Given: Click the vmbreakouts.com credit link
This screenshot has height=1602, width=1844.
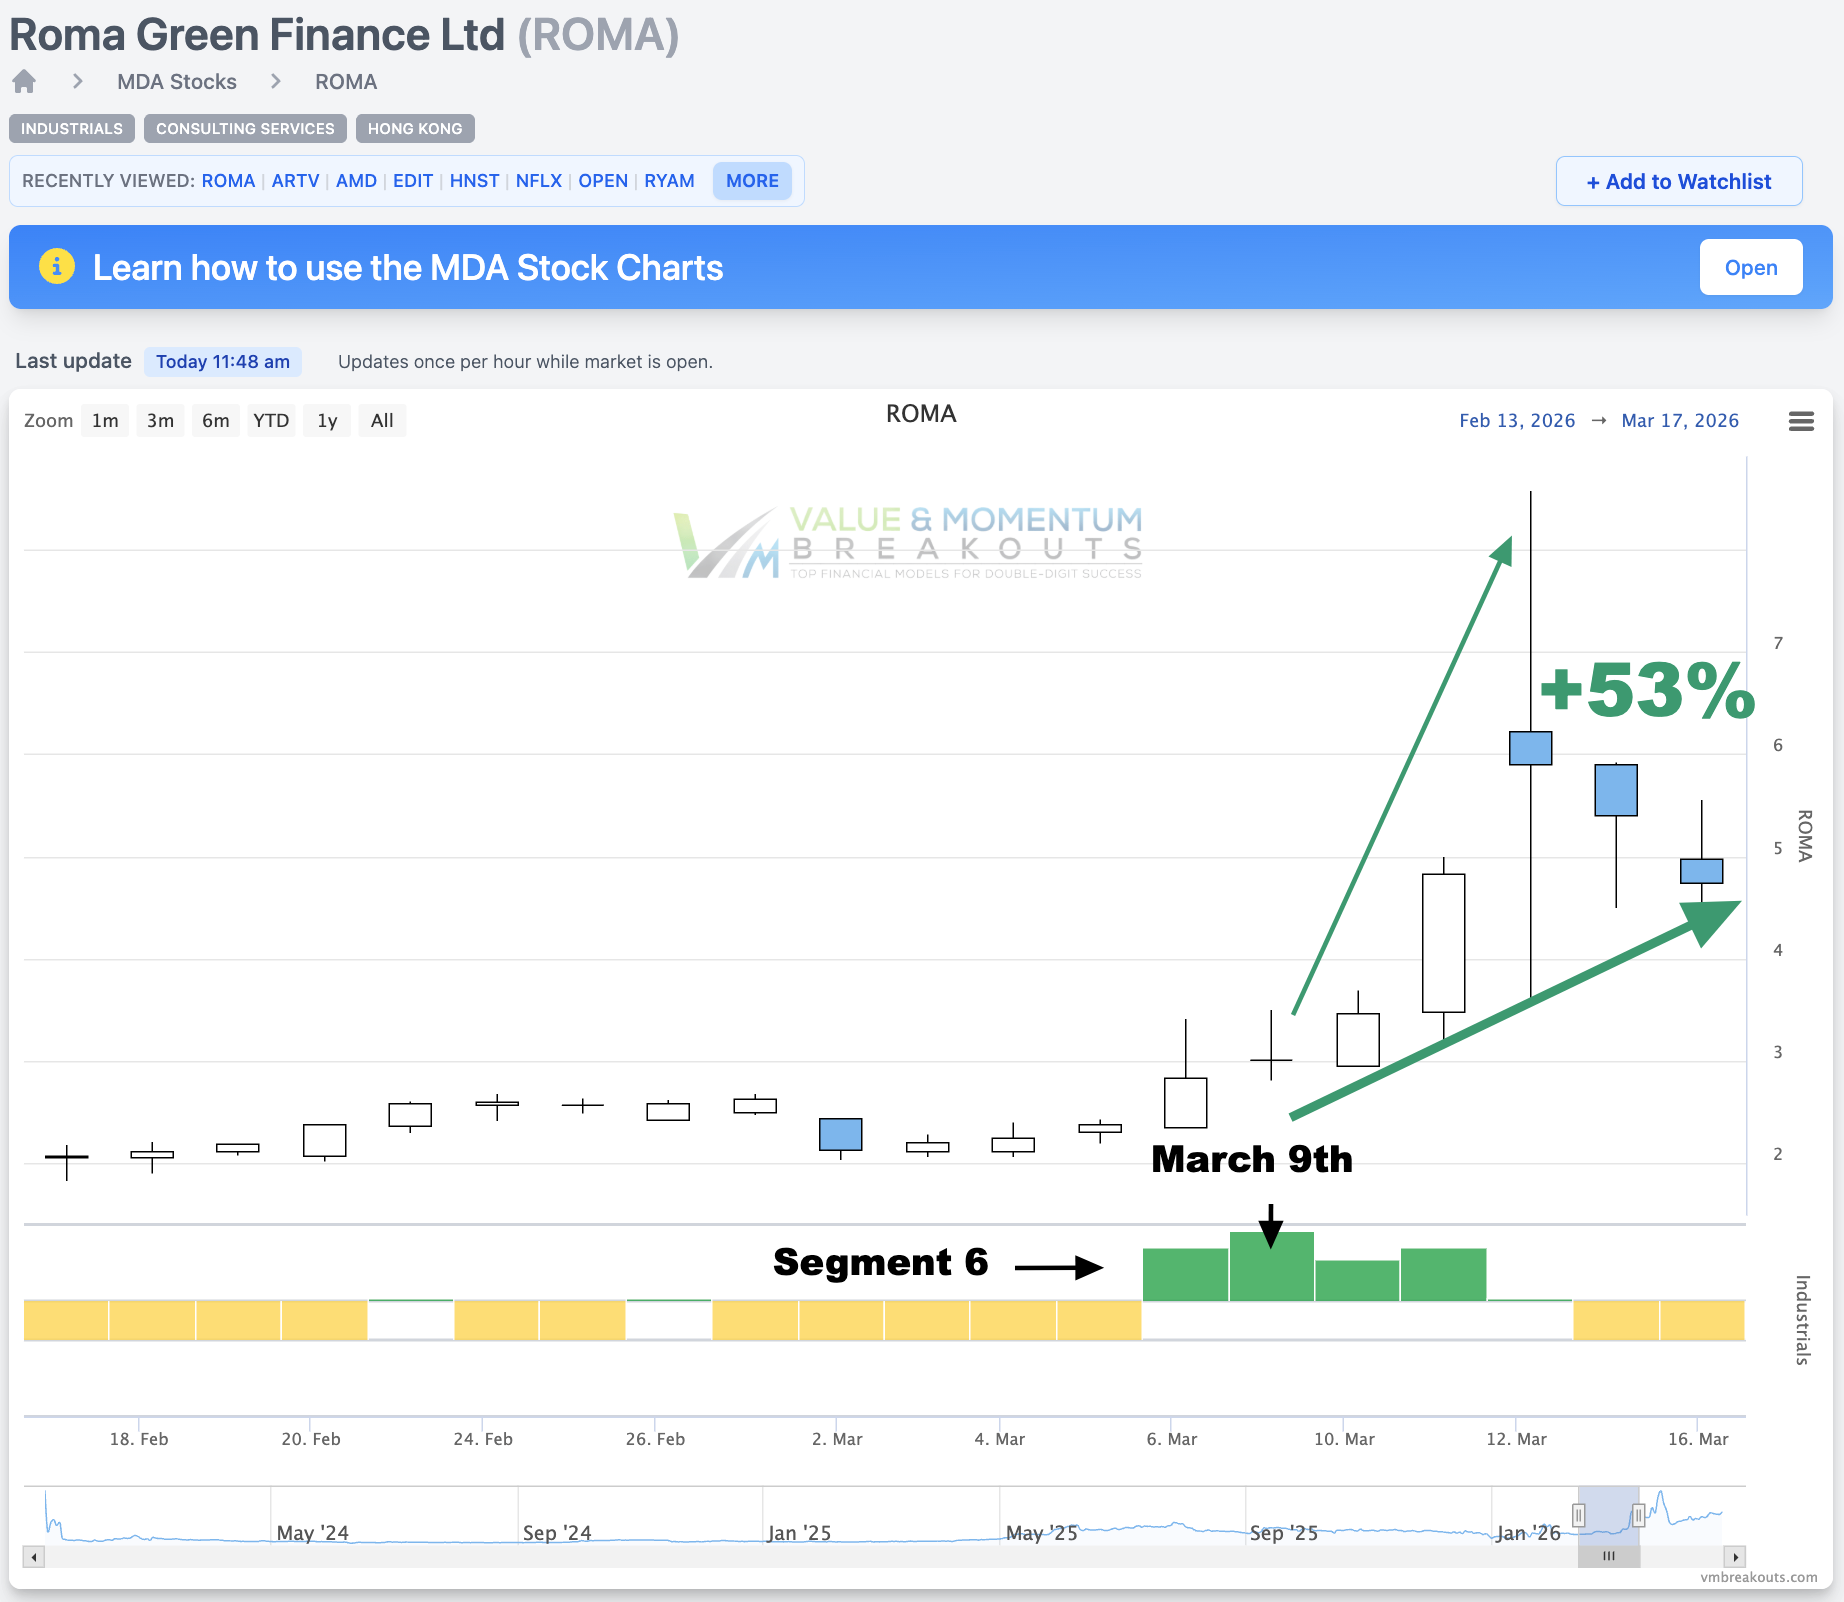Looking at the screenshot, I should [x=1758, y=1577].
